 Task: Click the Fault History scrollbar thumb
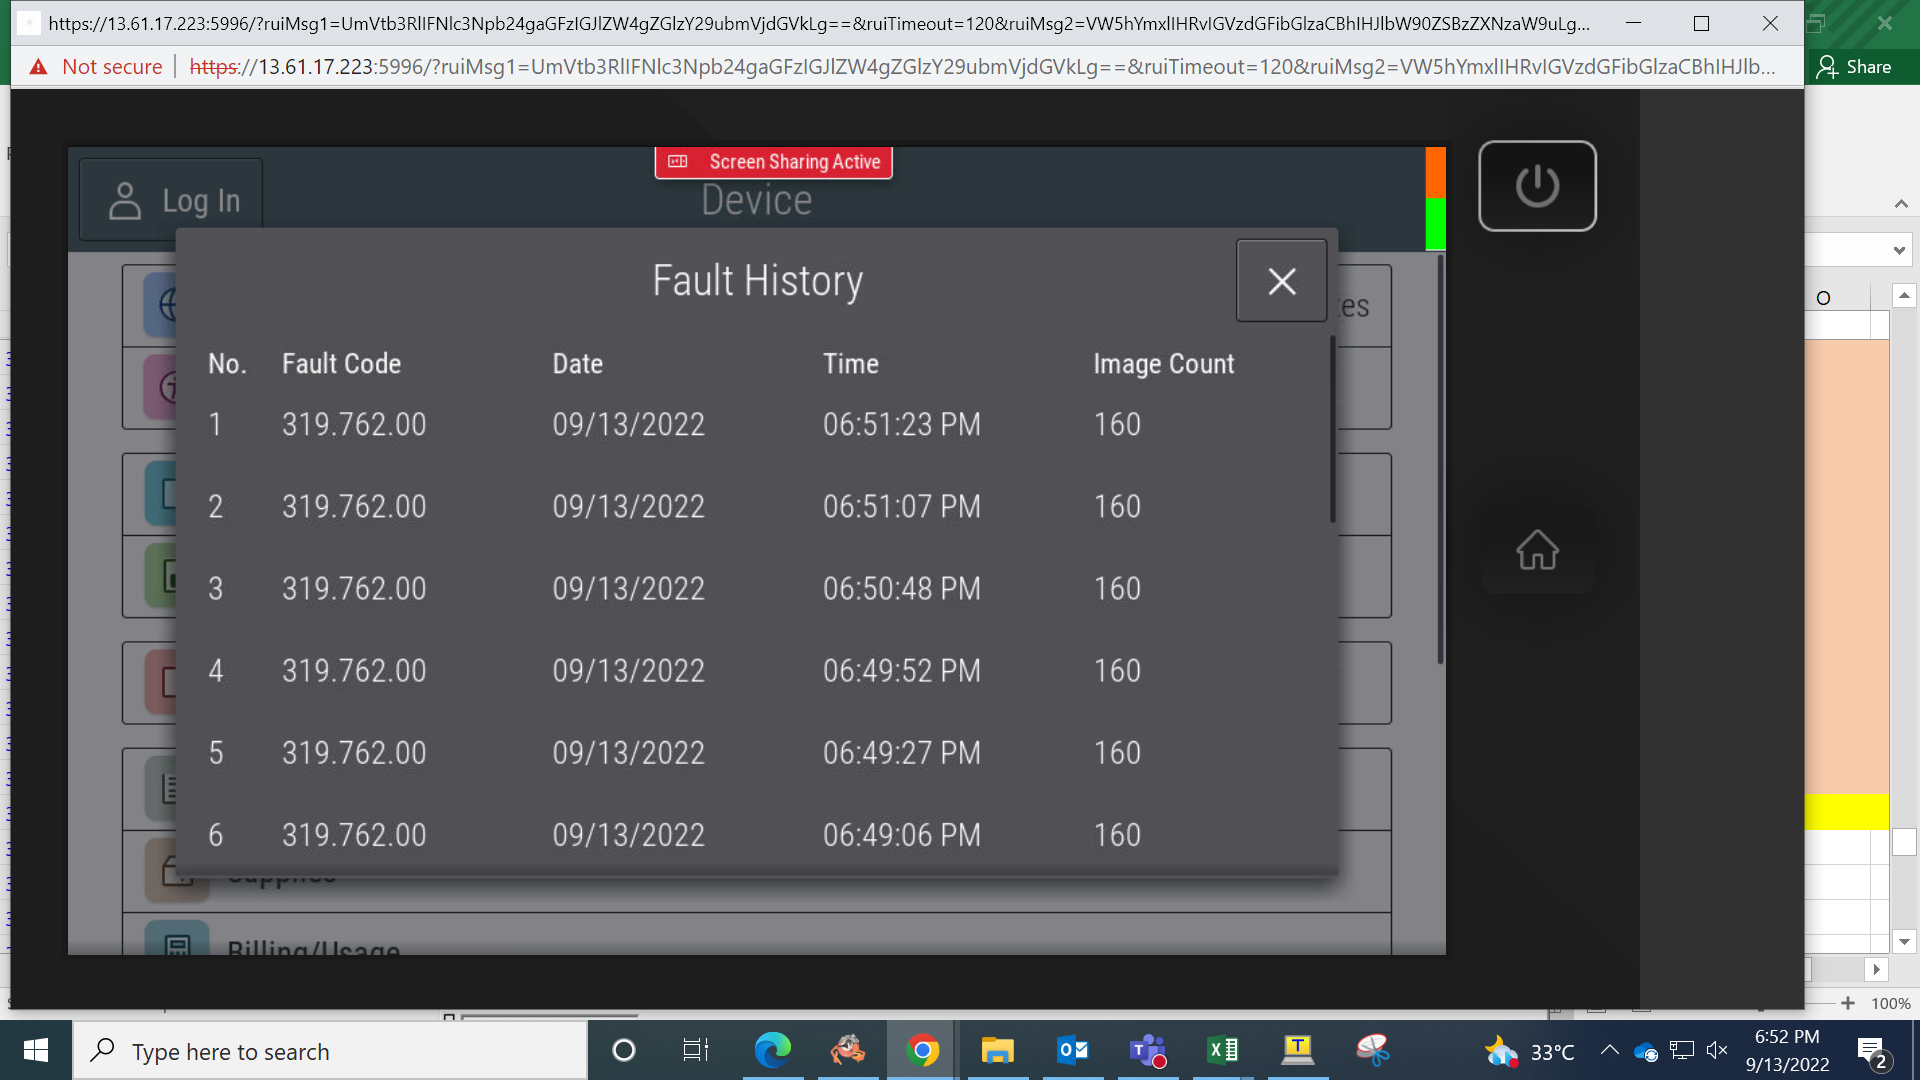[x=1332, y=430]
